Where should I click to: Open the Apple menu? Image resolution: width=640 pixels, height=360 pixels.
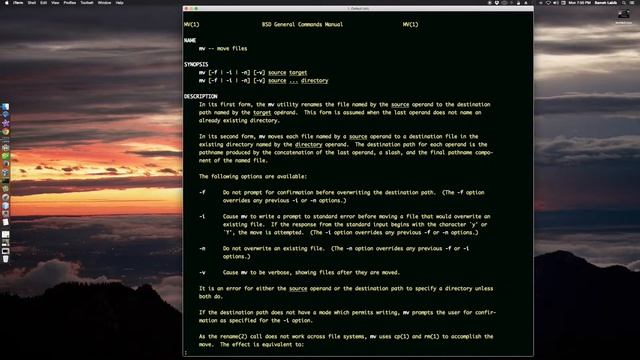coord(7,2)
